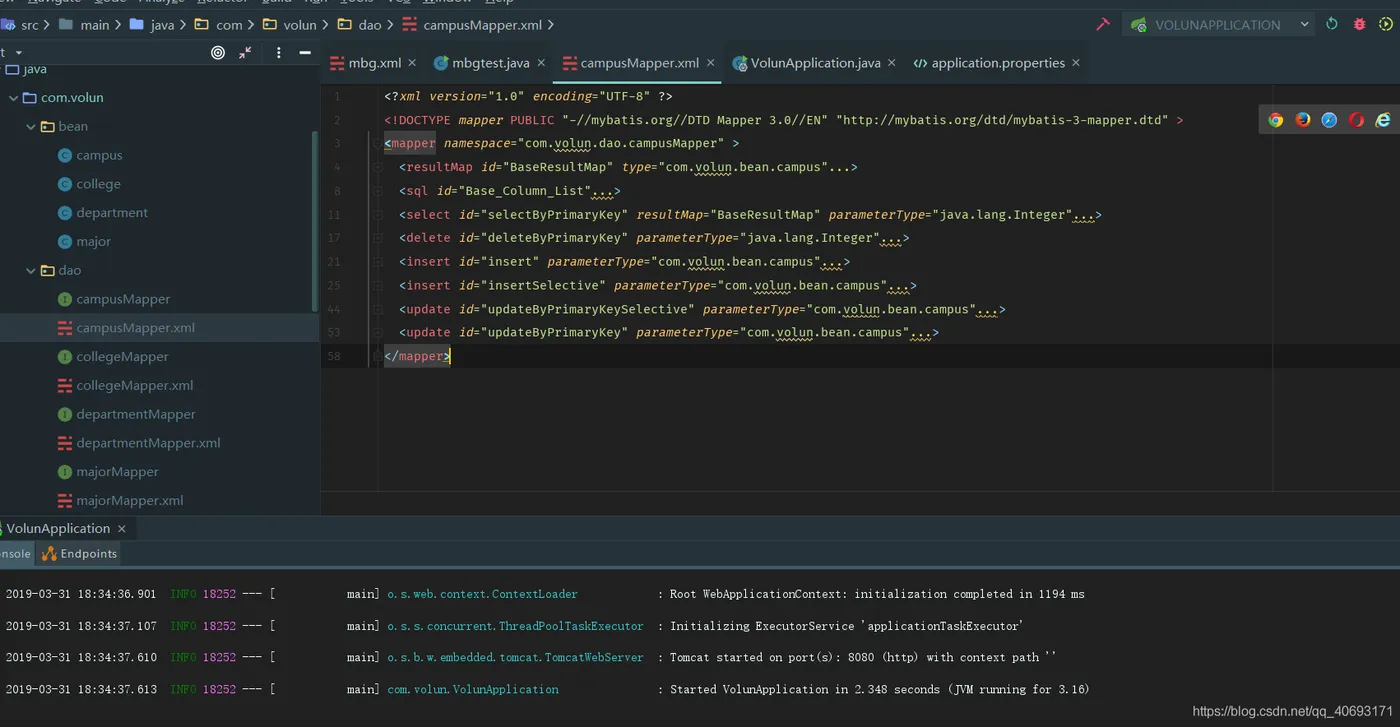Hide the project panel with minus icon

(x=305, y=53)
